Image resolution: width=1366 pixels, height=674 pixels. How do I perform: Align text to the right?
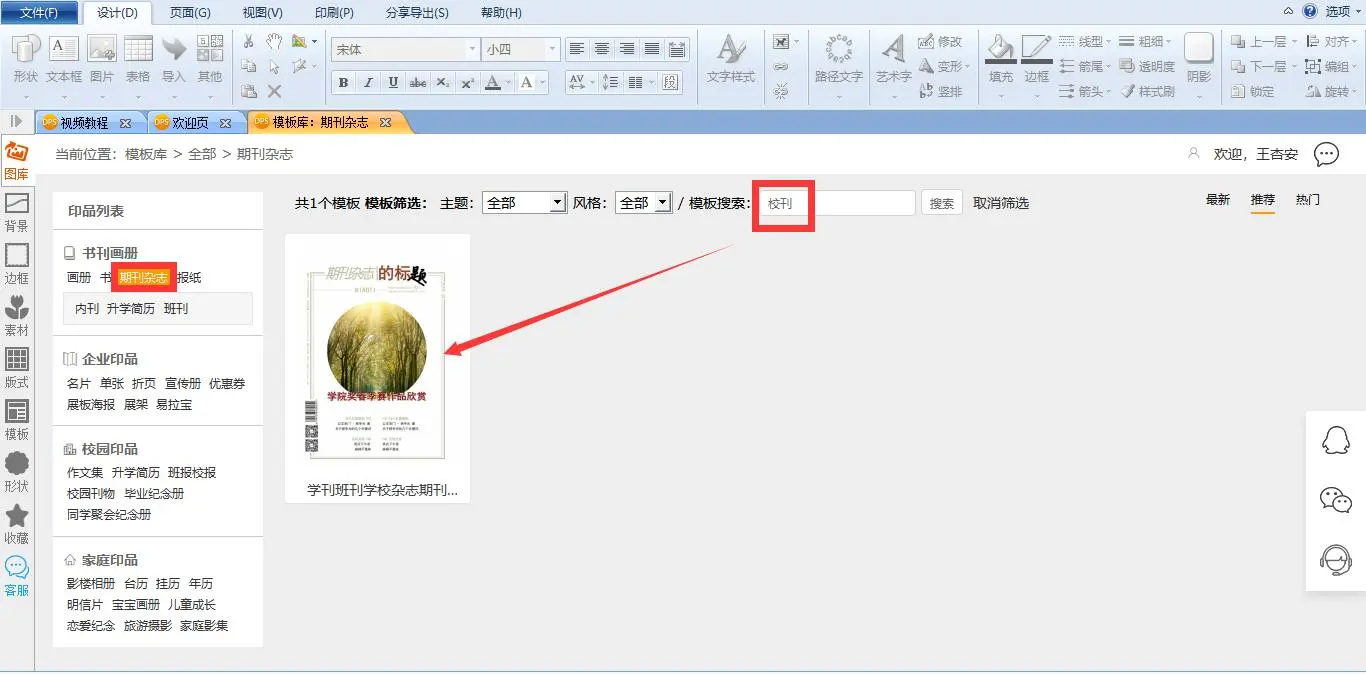tap(627, 48)
